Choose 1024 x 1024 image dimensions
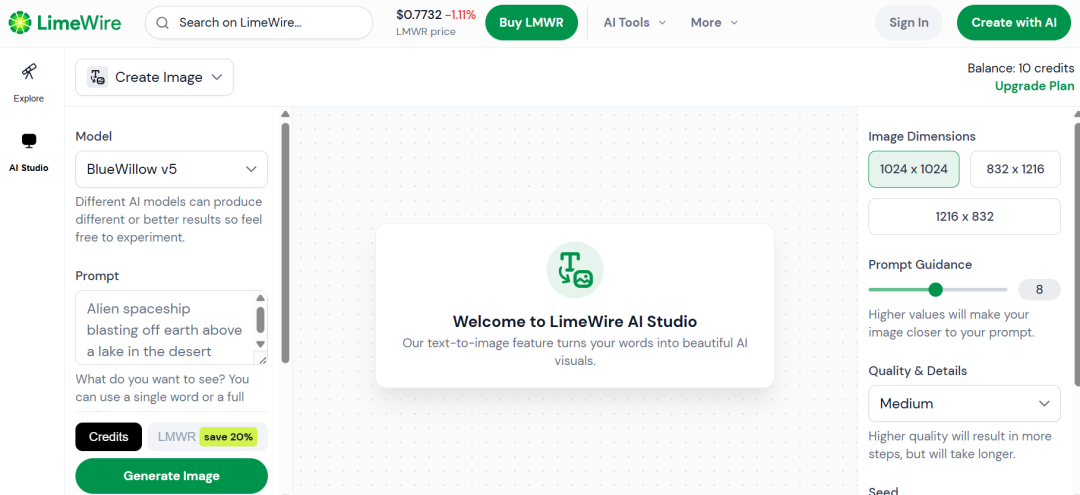Viewport: 1080px width, 495px height. 914,169
